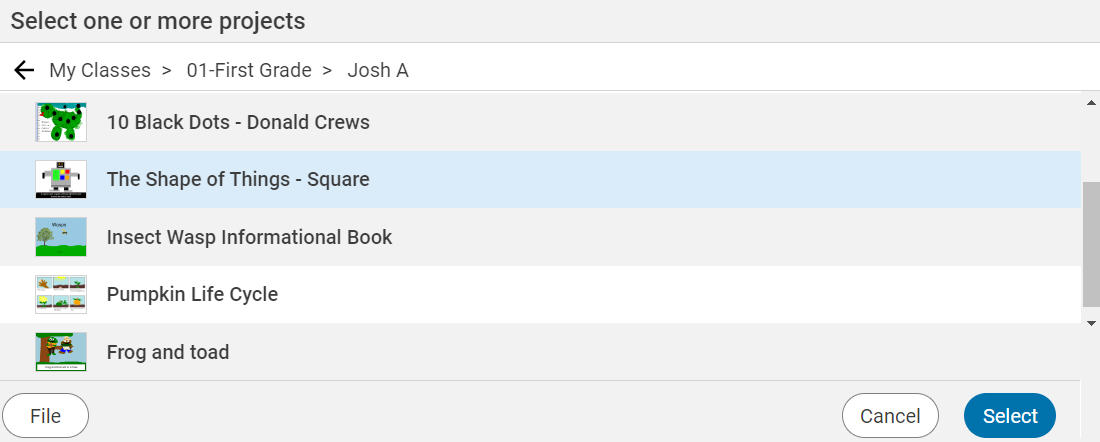This screenshot has width=1100, height=442.
Task: Click the back arrow icon
Action: 24,70
